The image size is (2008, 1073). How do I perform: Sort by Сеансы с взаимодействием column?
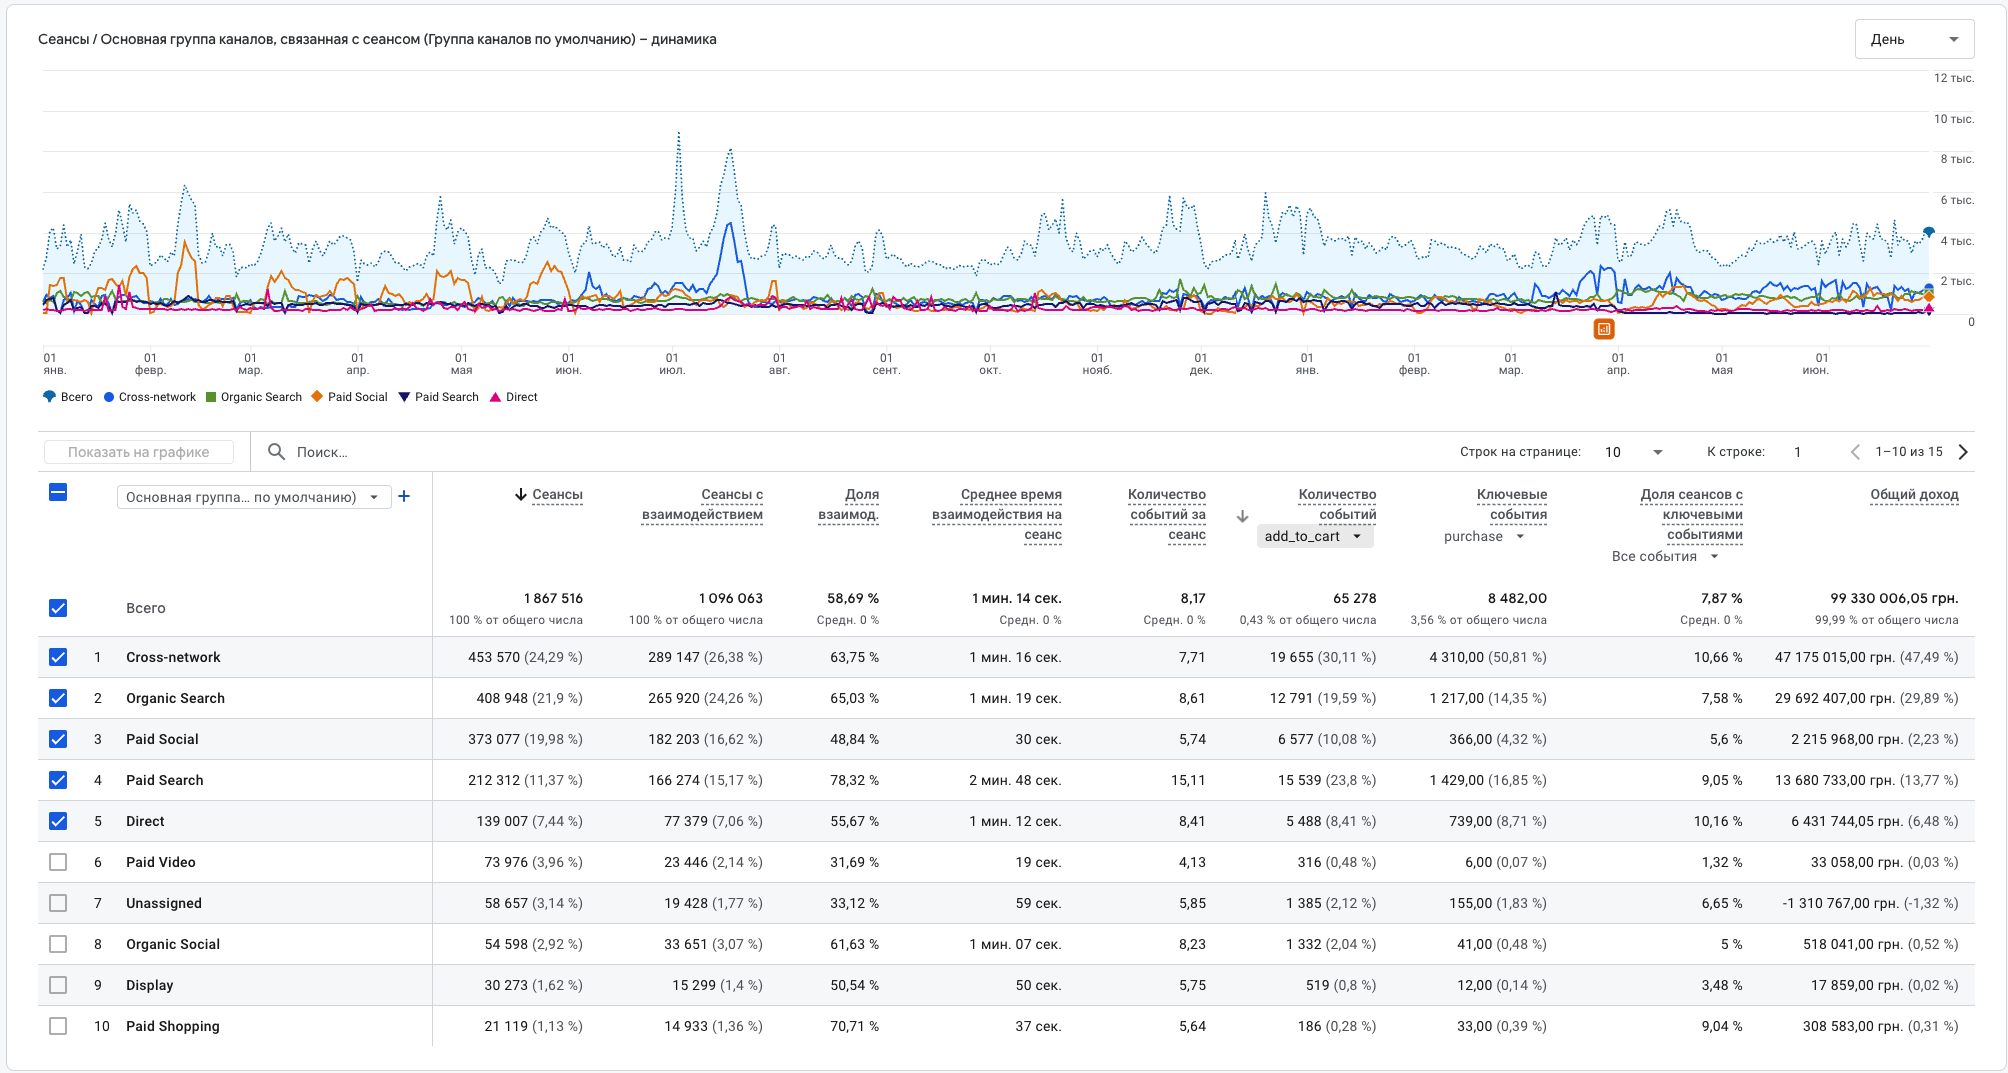702,504
